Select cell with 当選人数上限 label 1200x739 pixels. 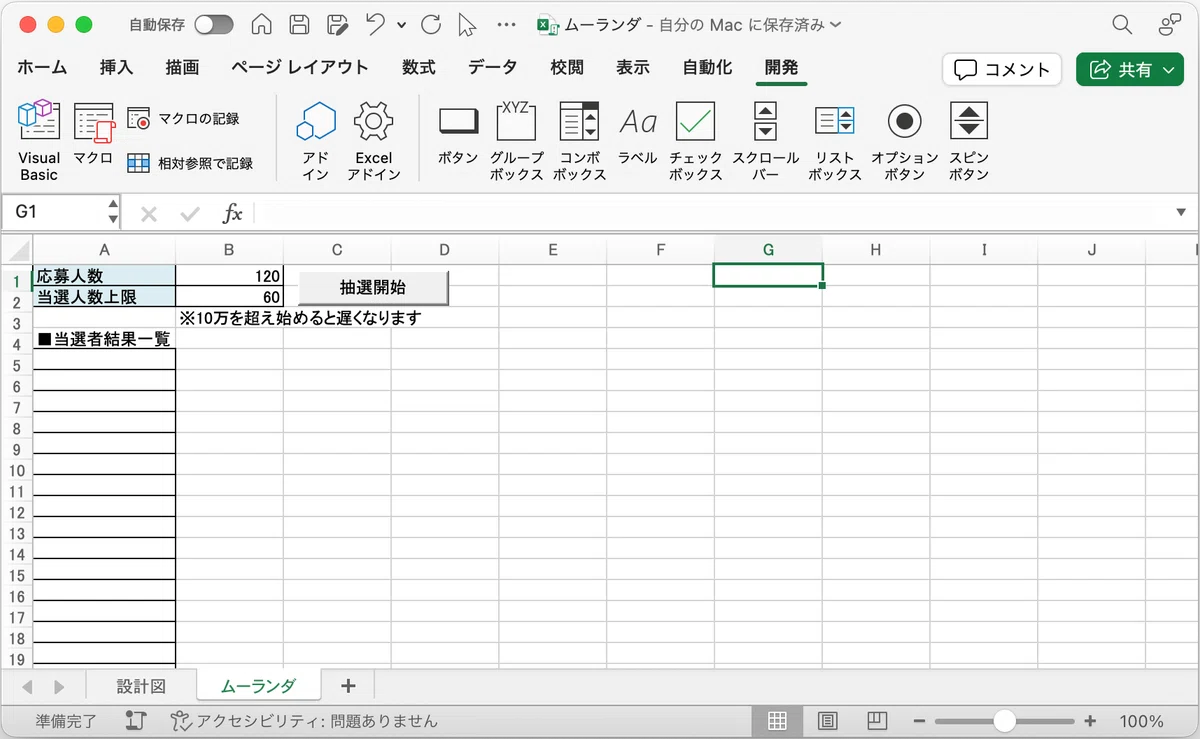[x=104, y=296]
